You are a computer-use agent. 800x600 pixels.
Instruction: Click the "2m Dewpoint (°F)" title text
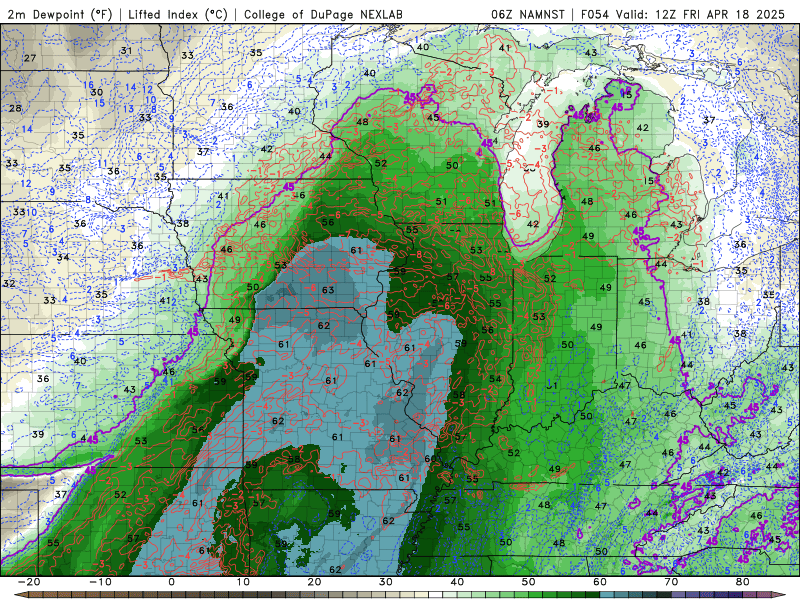tap(60, 14)
